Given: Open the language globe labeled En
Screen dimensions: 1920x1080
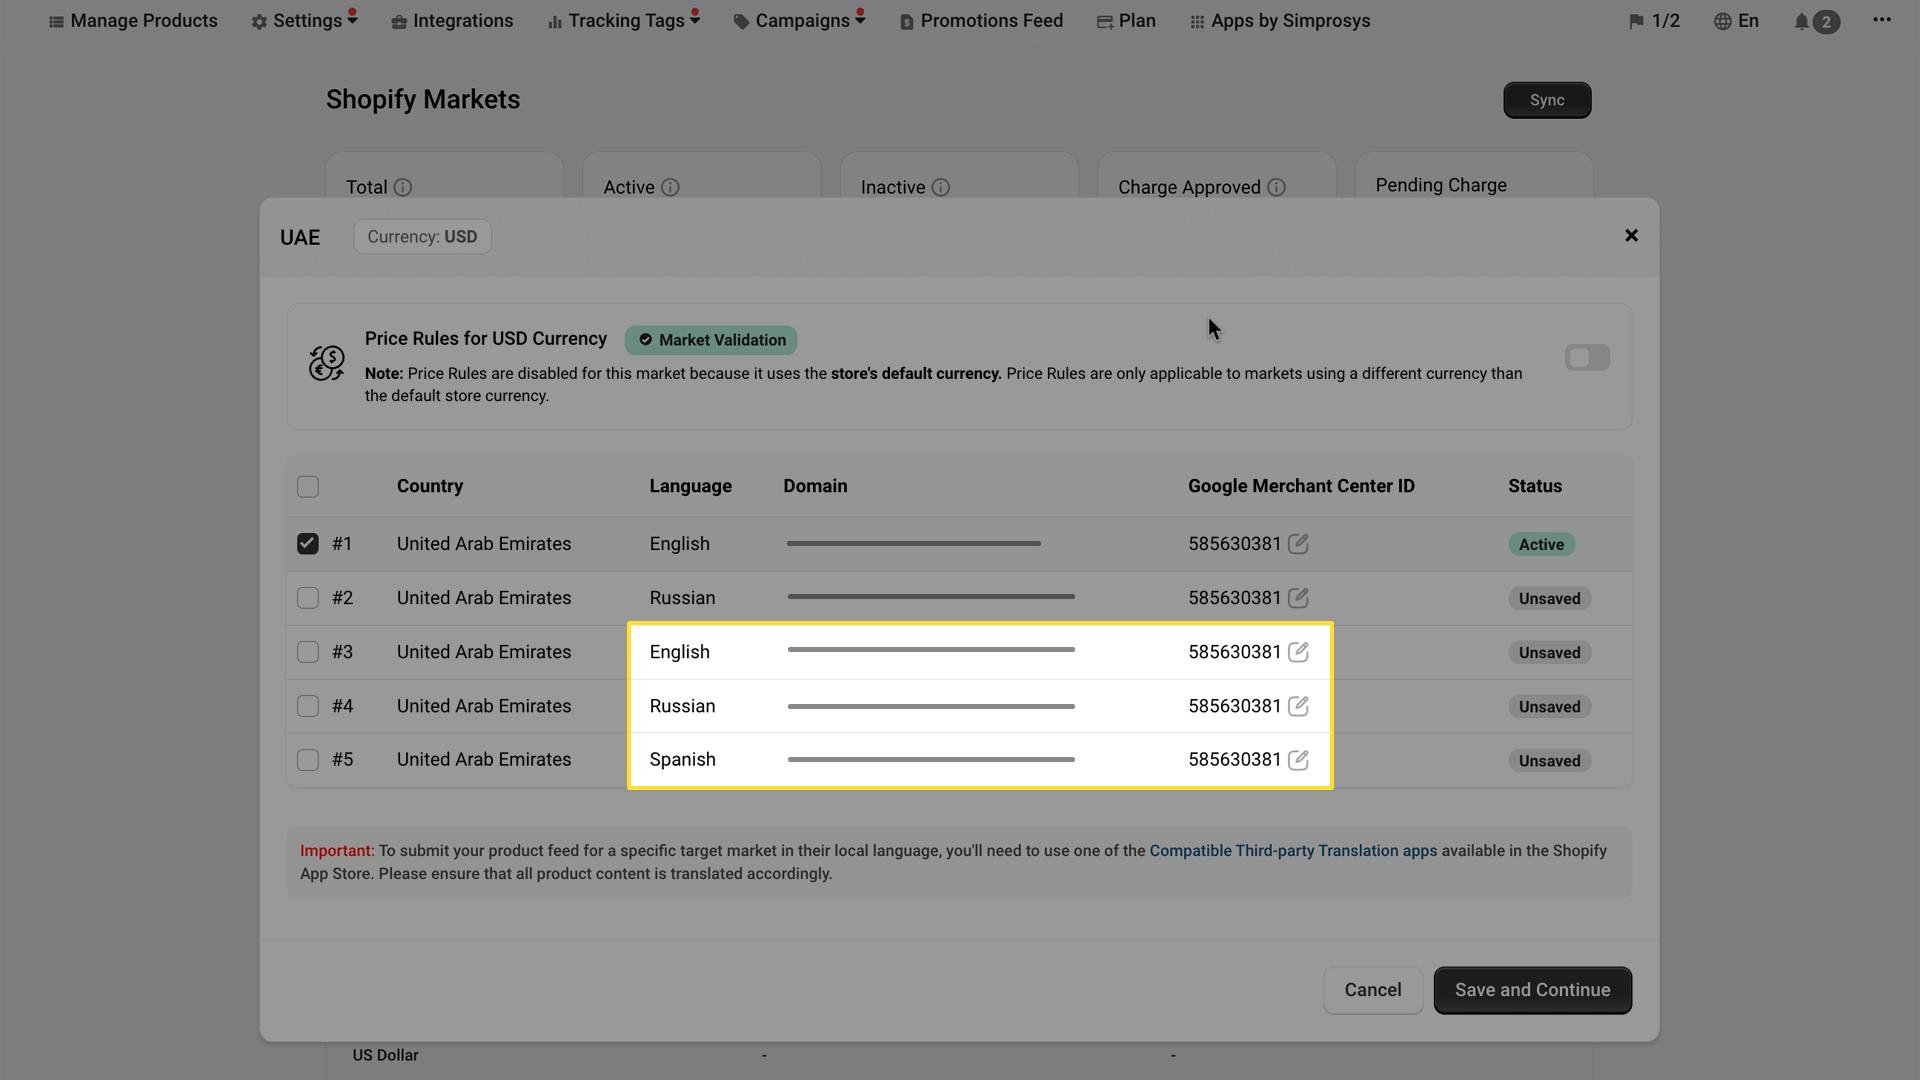Looking at the screenshot, I should (1736, 20).
